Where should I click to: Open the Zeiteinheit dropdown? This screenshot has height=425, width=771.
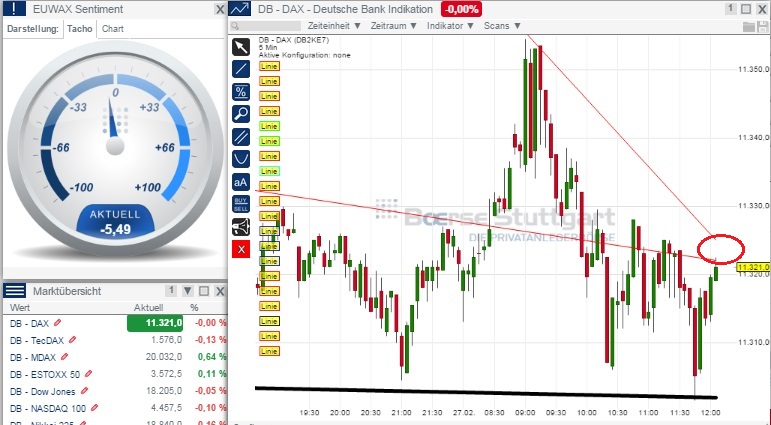[x=334, y=26]
